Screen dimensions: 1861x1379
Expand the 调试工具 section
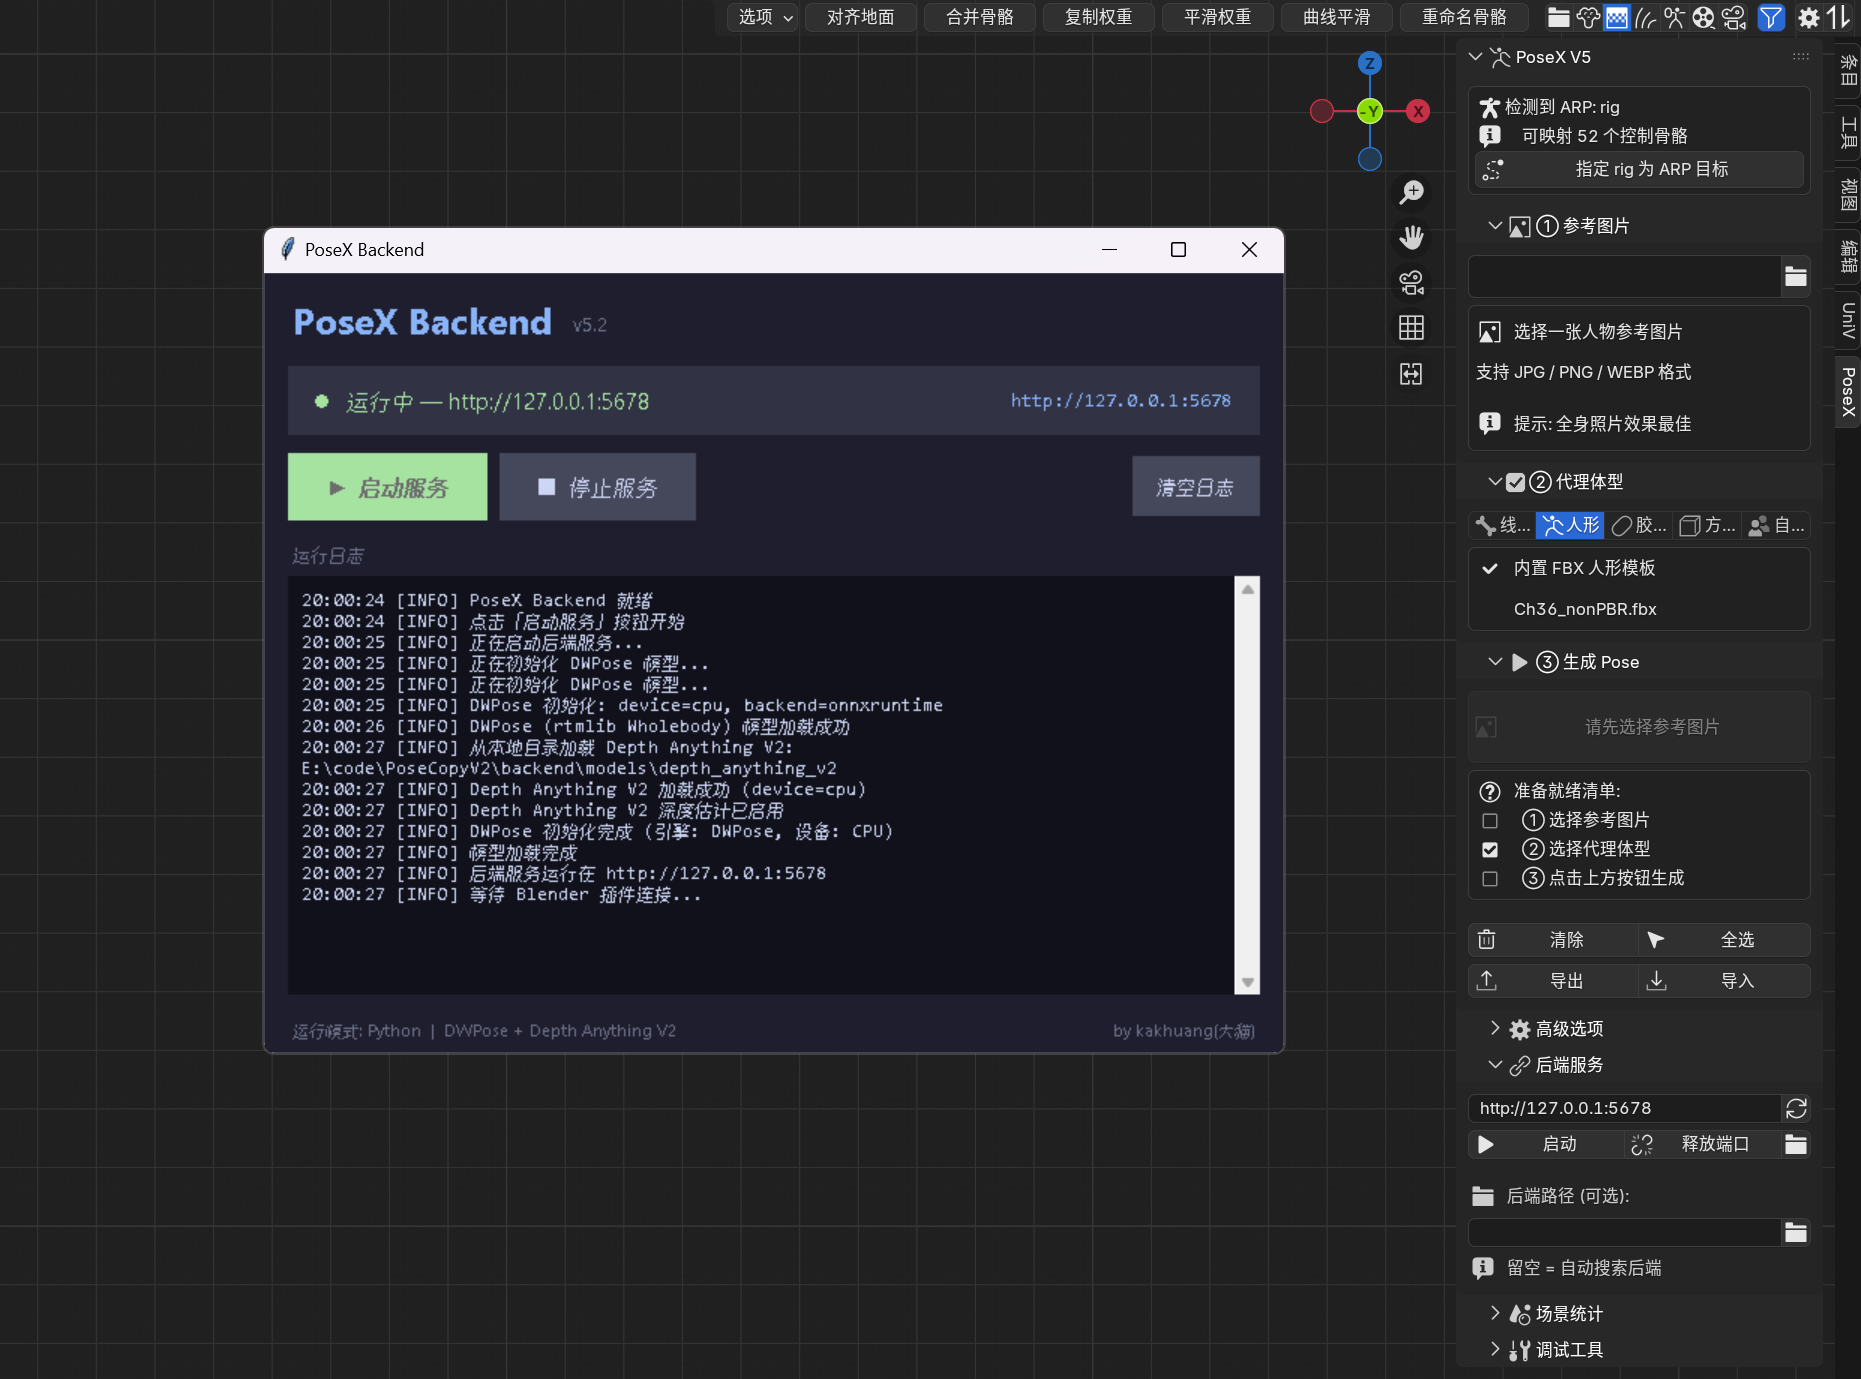pyautogui.click(x=1496, y=1350)
